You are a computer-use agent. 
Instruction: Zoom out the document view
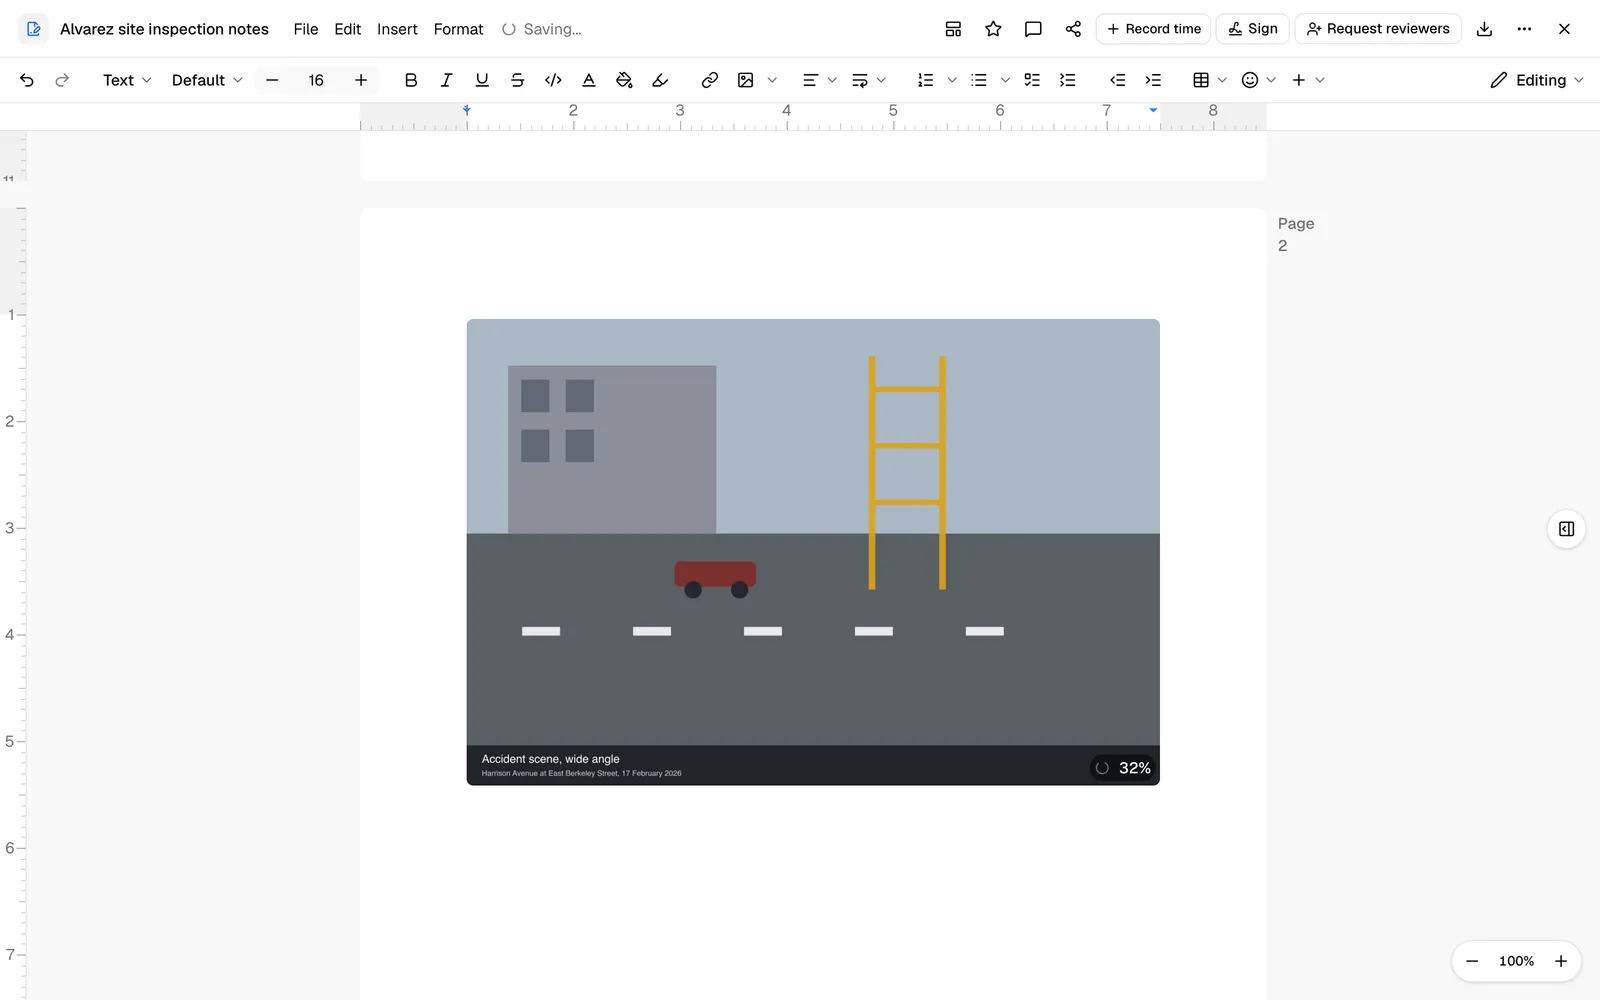[x=1472, y=961]
